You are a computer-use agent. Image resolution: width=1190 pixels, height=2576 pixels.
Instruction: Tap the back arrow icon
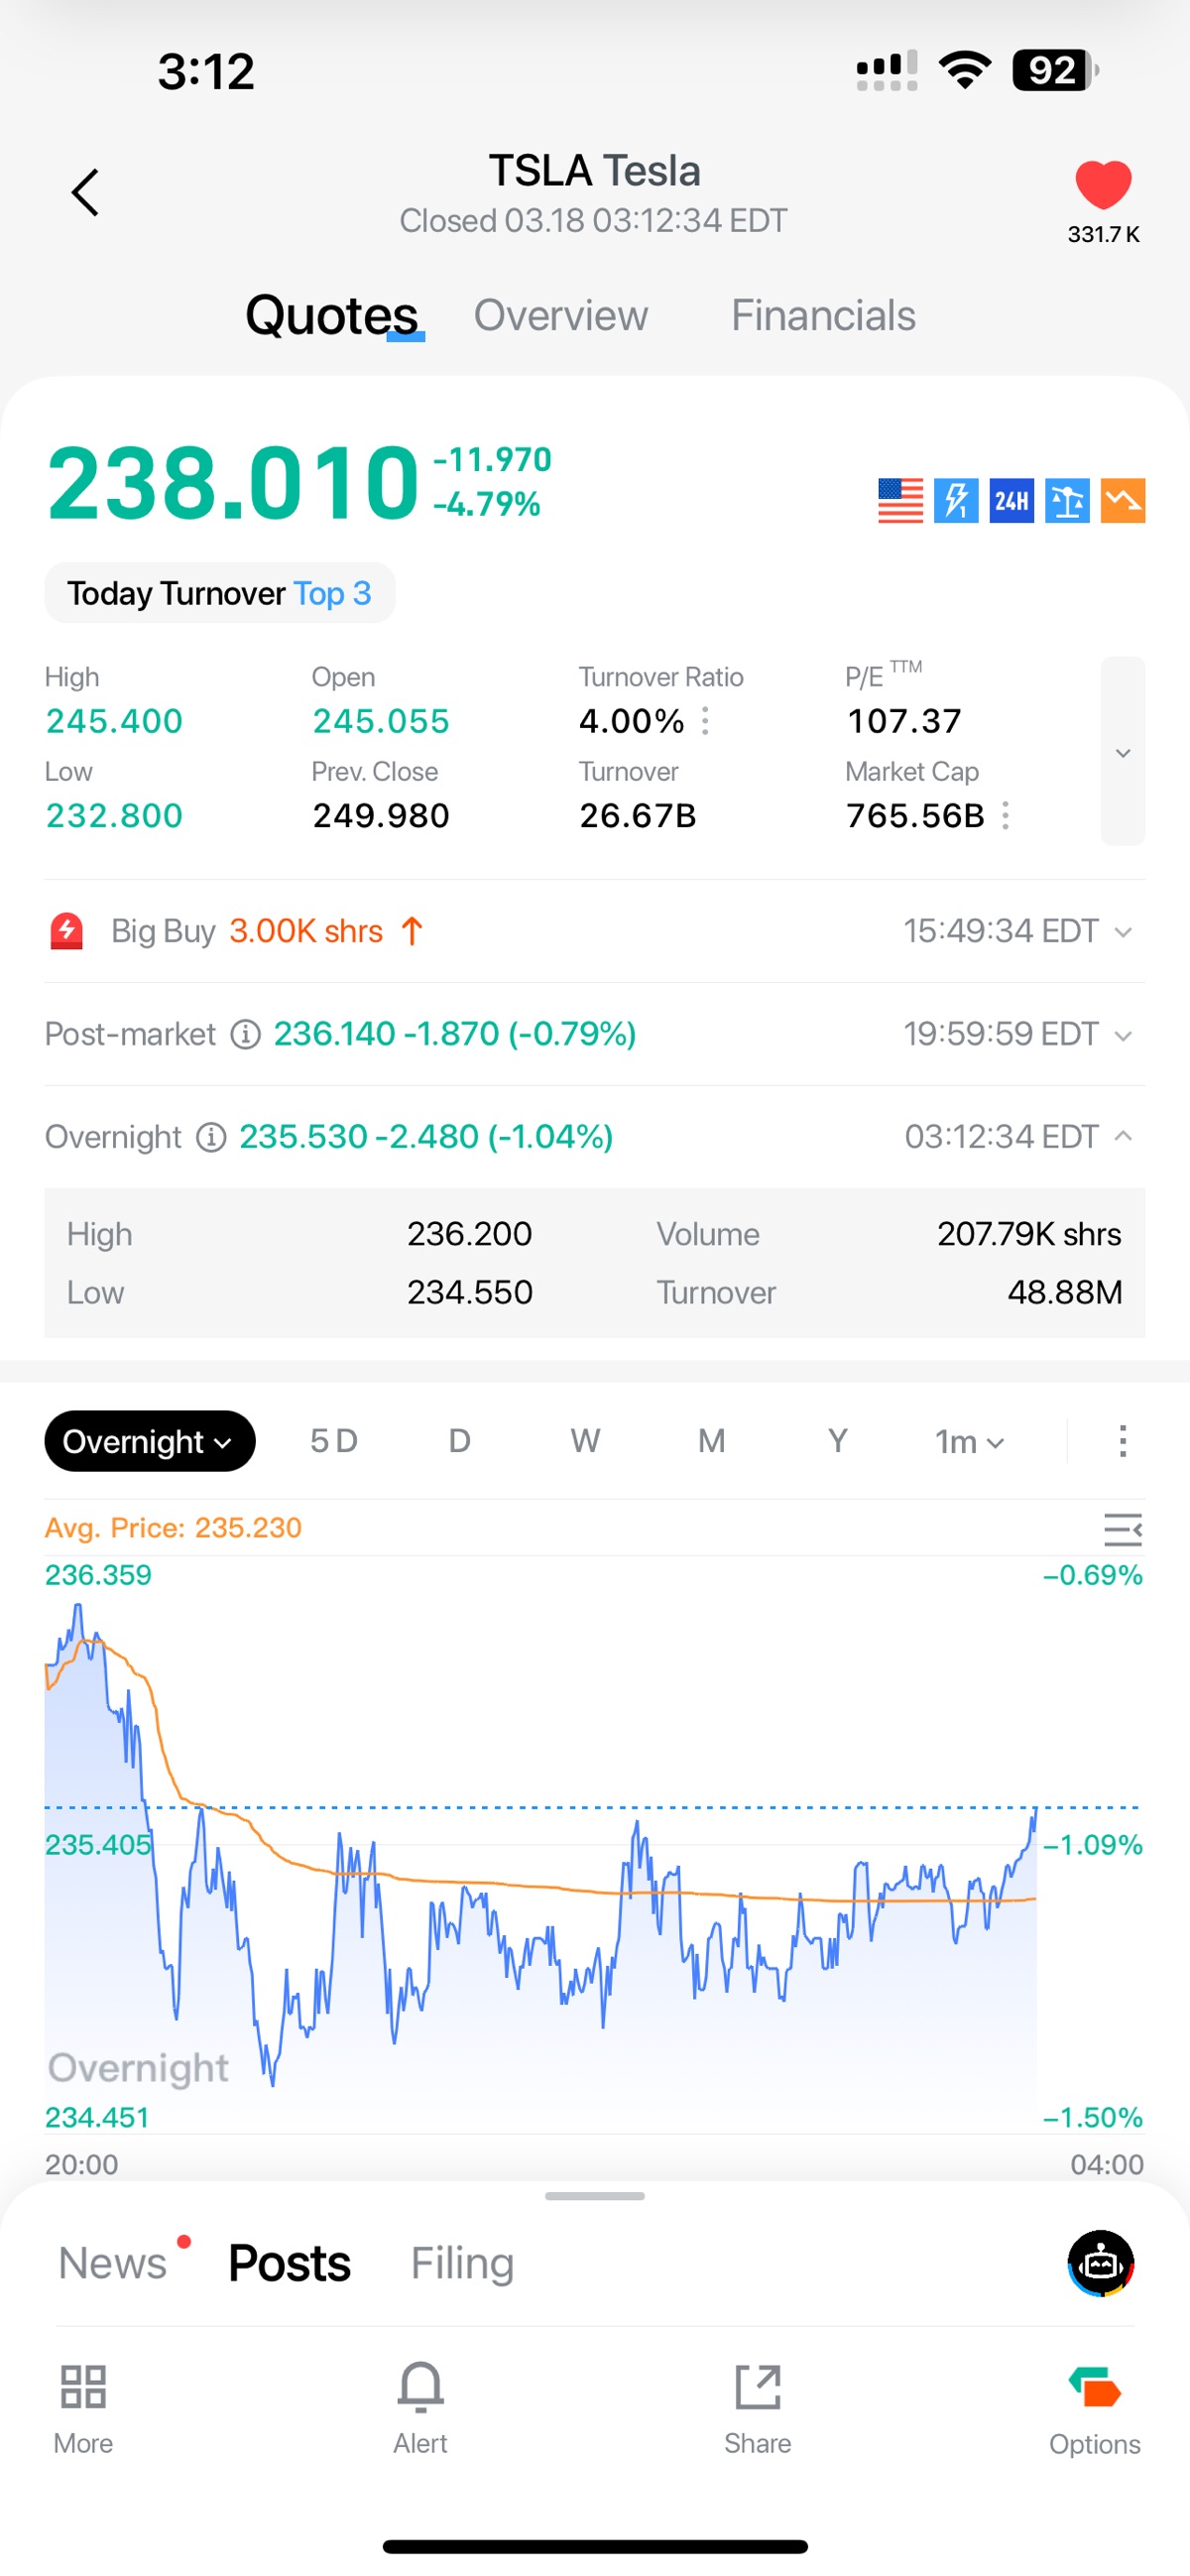click(85, 192)
